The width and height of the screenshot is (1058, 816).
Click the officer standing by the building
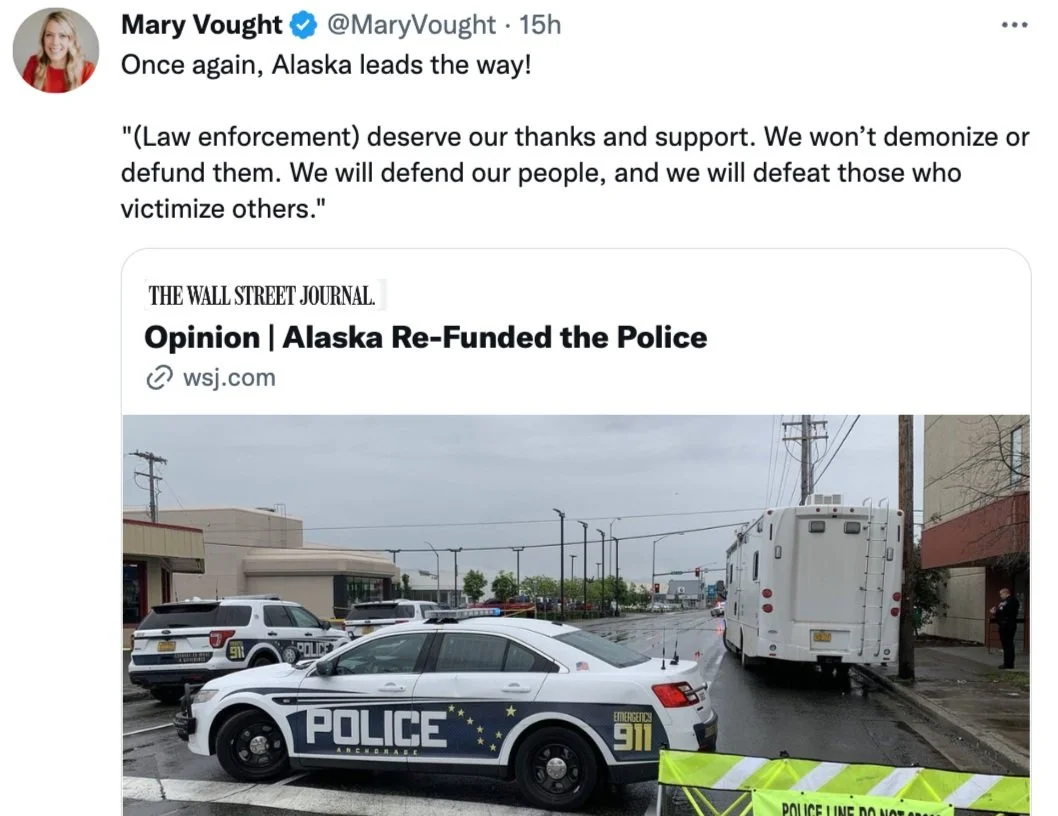click(1005, 628)
